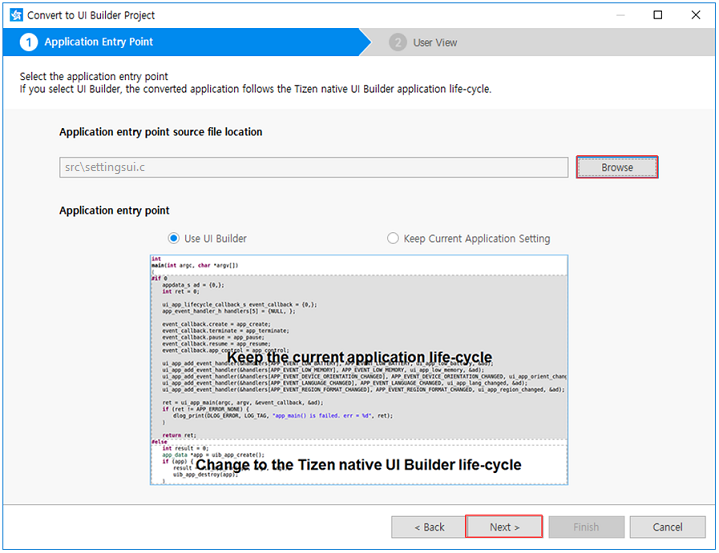Click the Finish button
This screenshot has width=719, height=553.
pyautogui.click(x=586, y=527)
